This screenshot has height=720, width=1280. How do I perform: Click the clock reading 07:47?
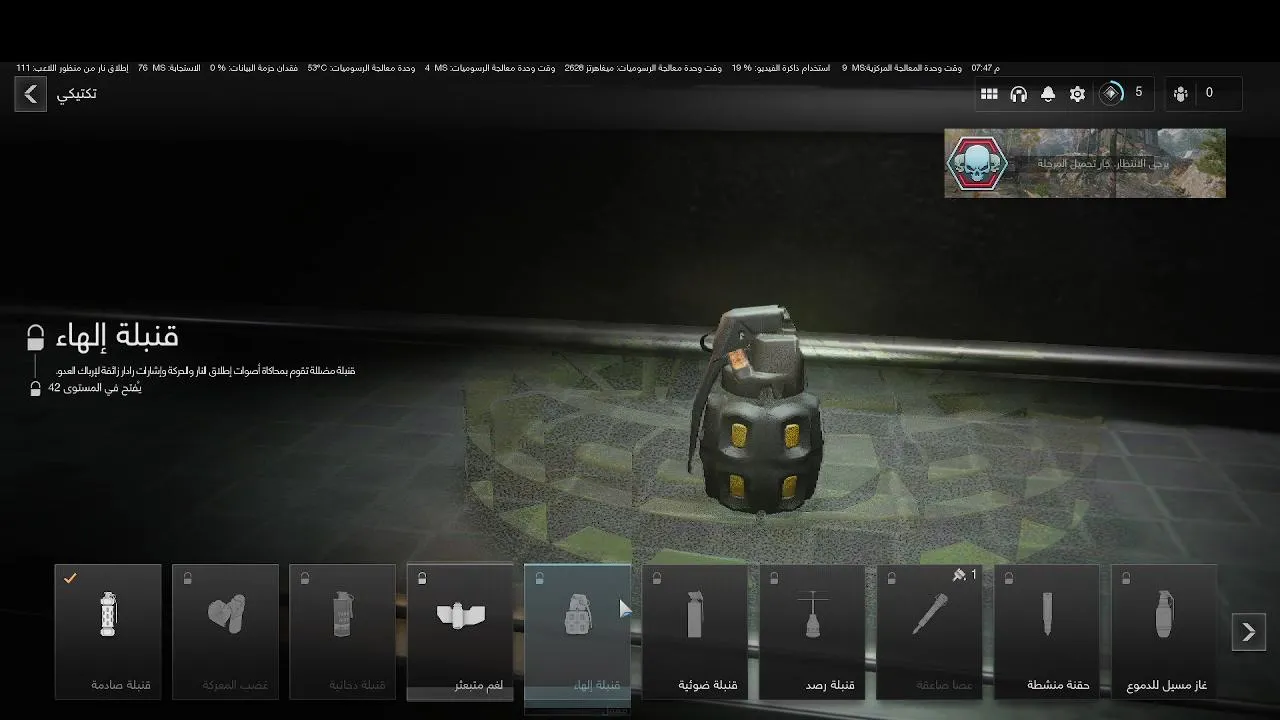click(x=986, y=68)
